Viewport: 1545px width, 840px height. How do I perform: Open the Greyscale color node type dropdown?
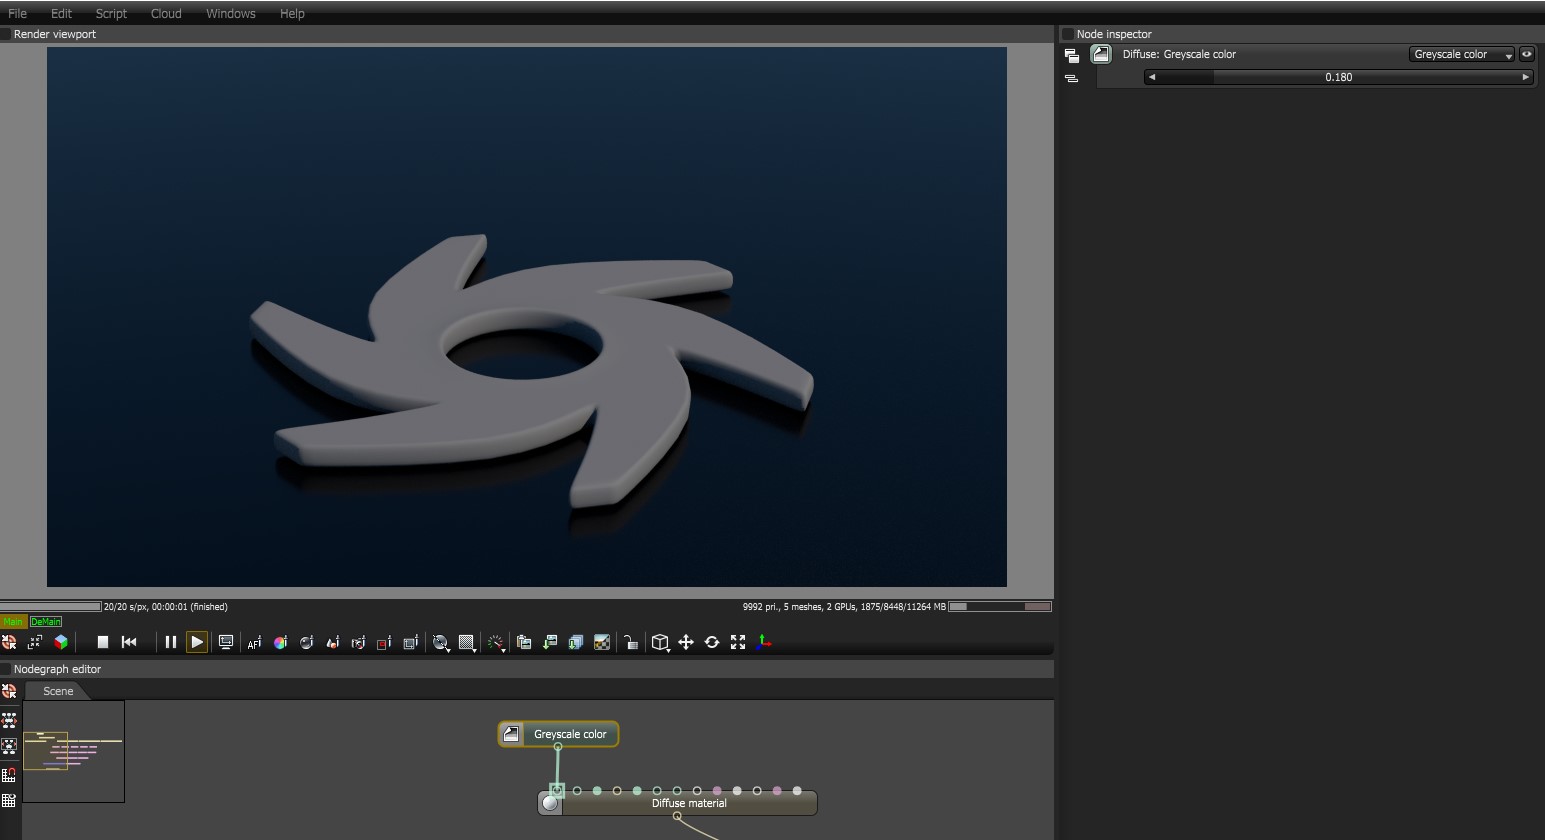coord(1463,54)
